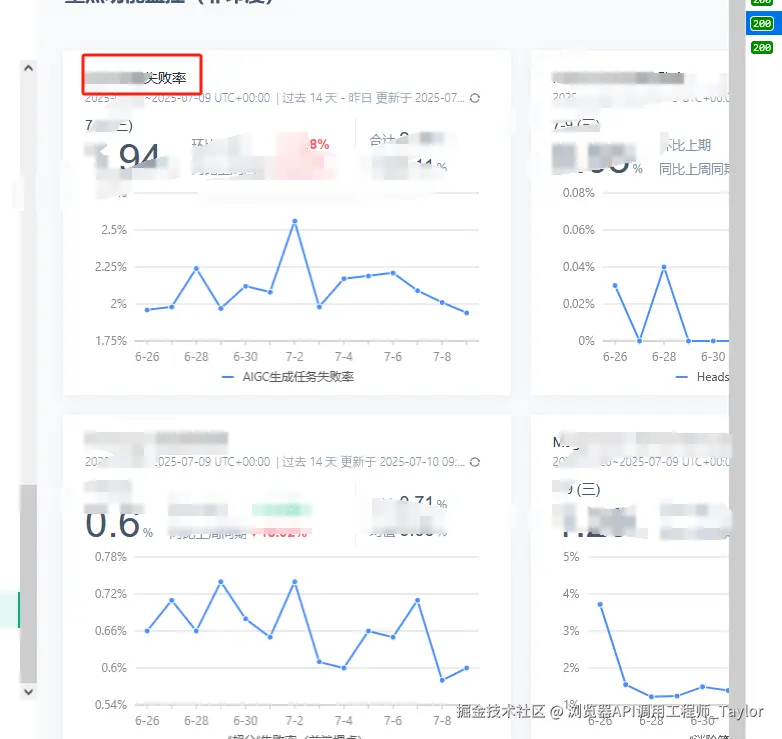Image resolution: width=782 pixels, height=739 pixels.
Task: Click the scroll-up arrow on the left scrollbar
Action: point(28,68)
